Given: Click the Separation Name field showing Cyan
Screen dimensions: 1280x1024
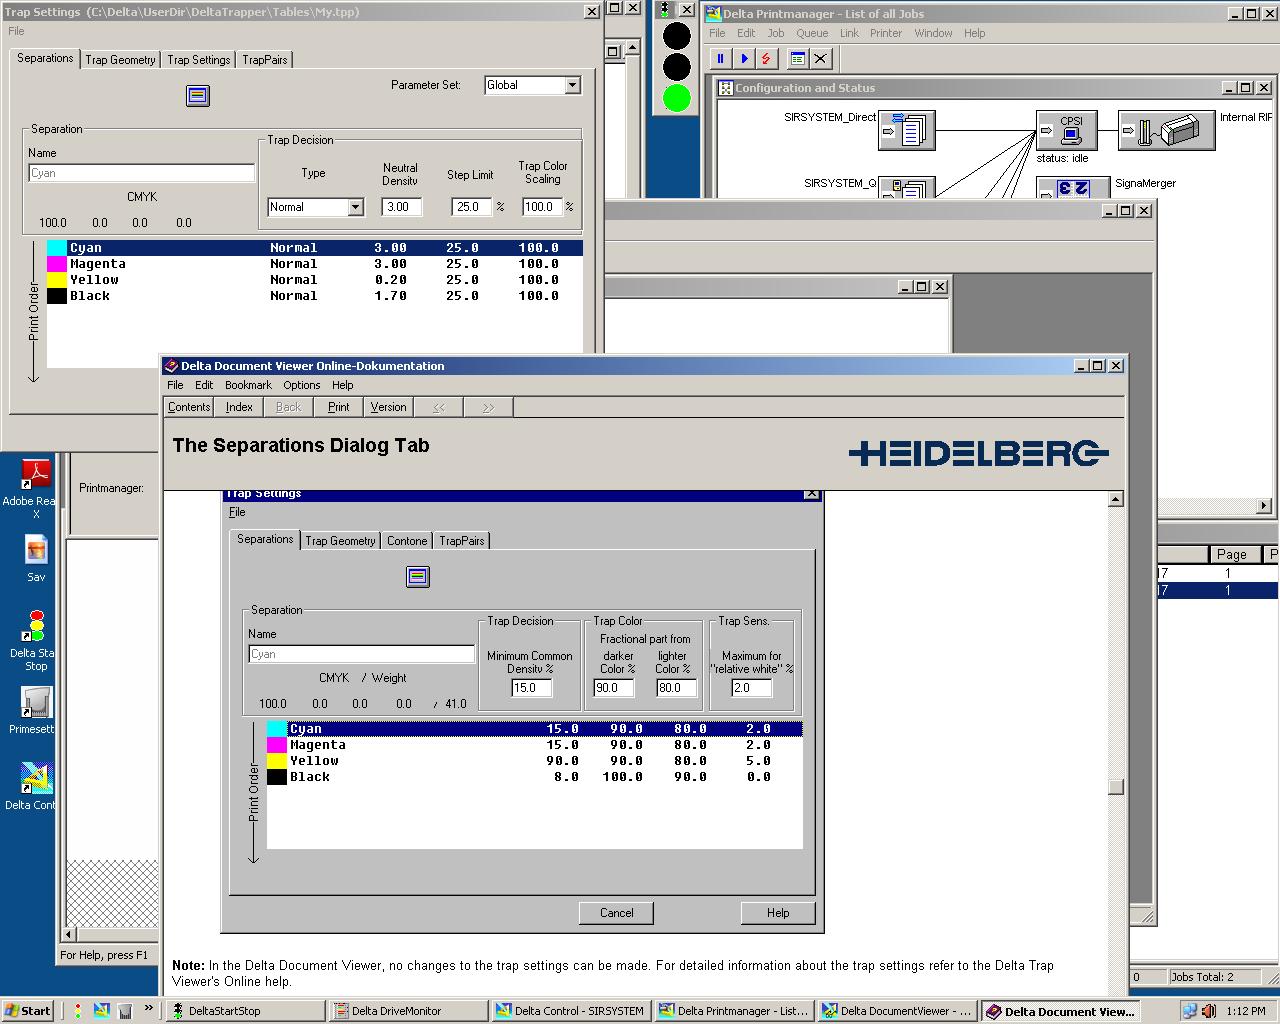Looking at the screenshot, I should (x=142, y=173).
